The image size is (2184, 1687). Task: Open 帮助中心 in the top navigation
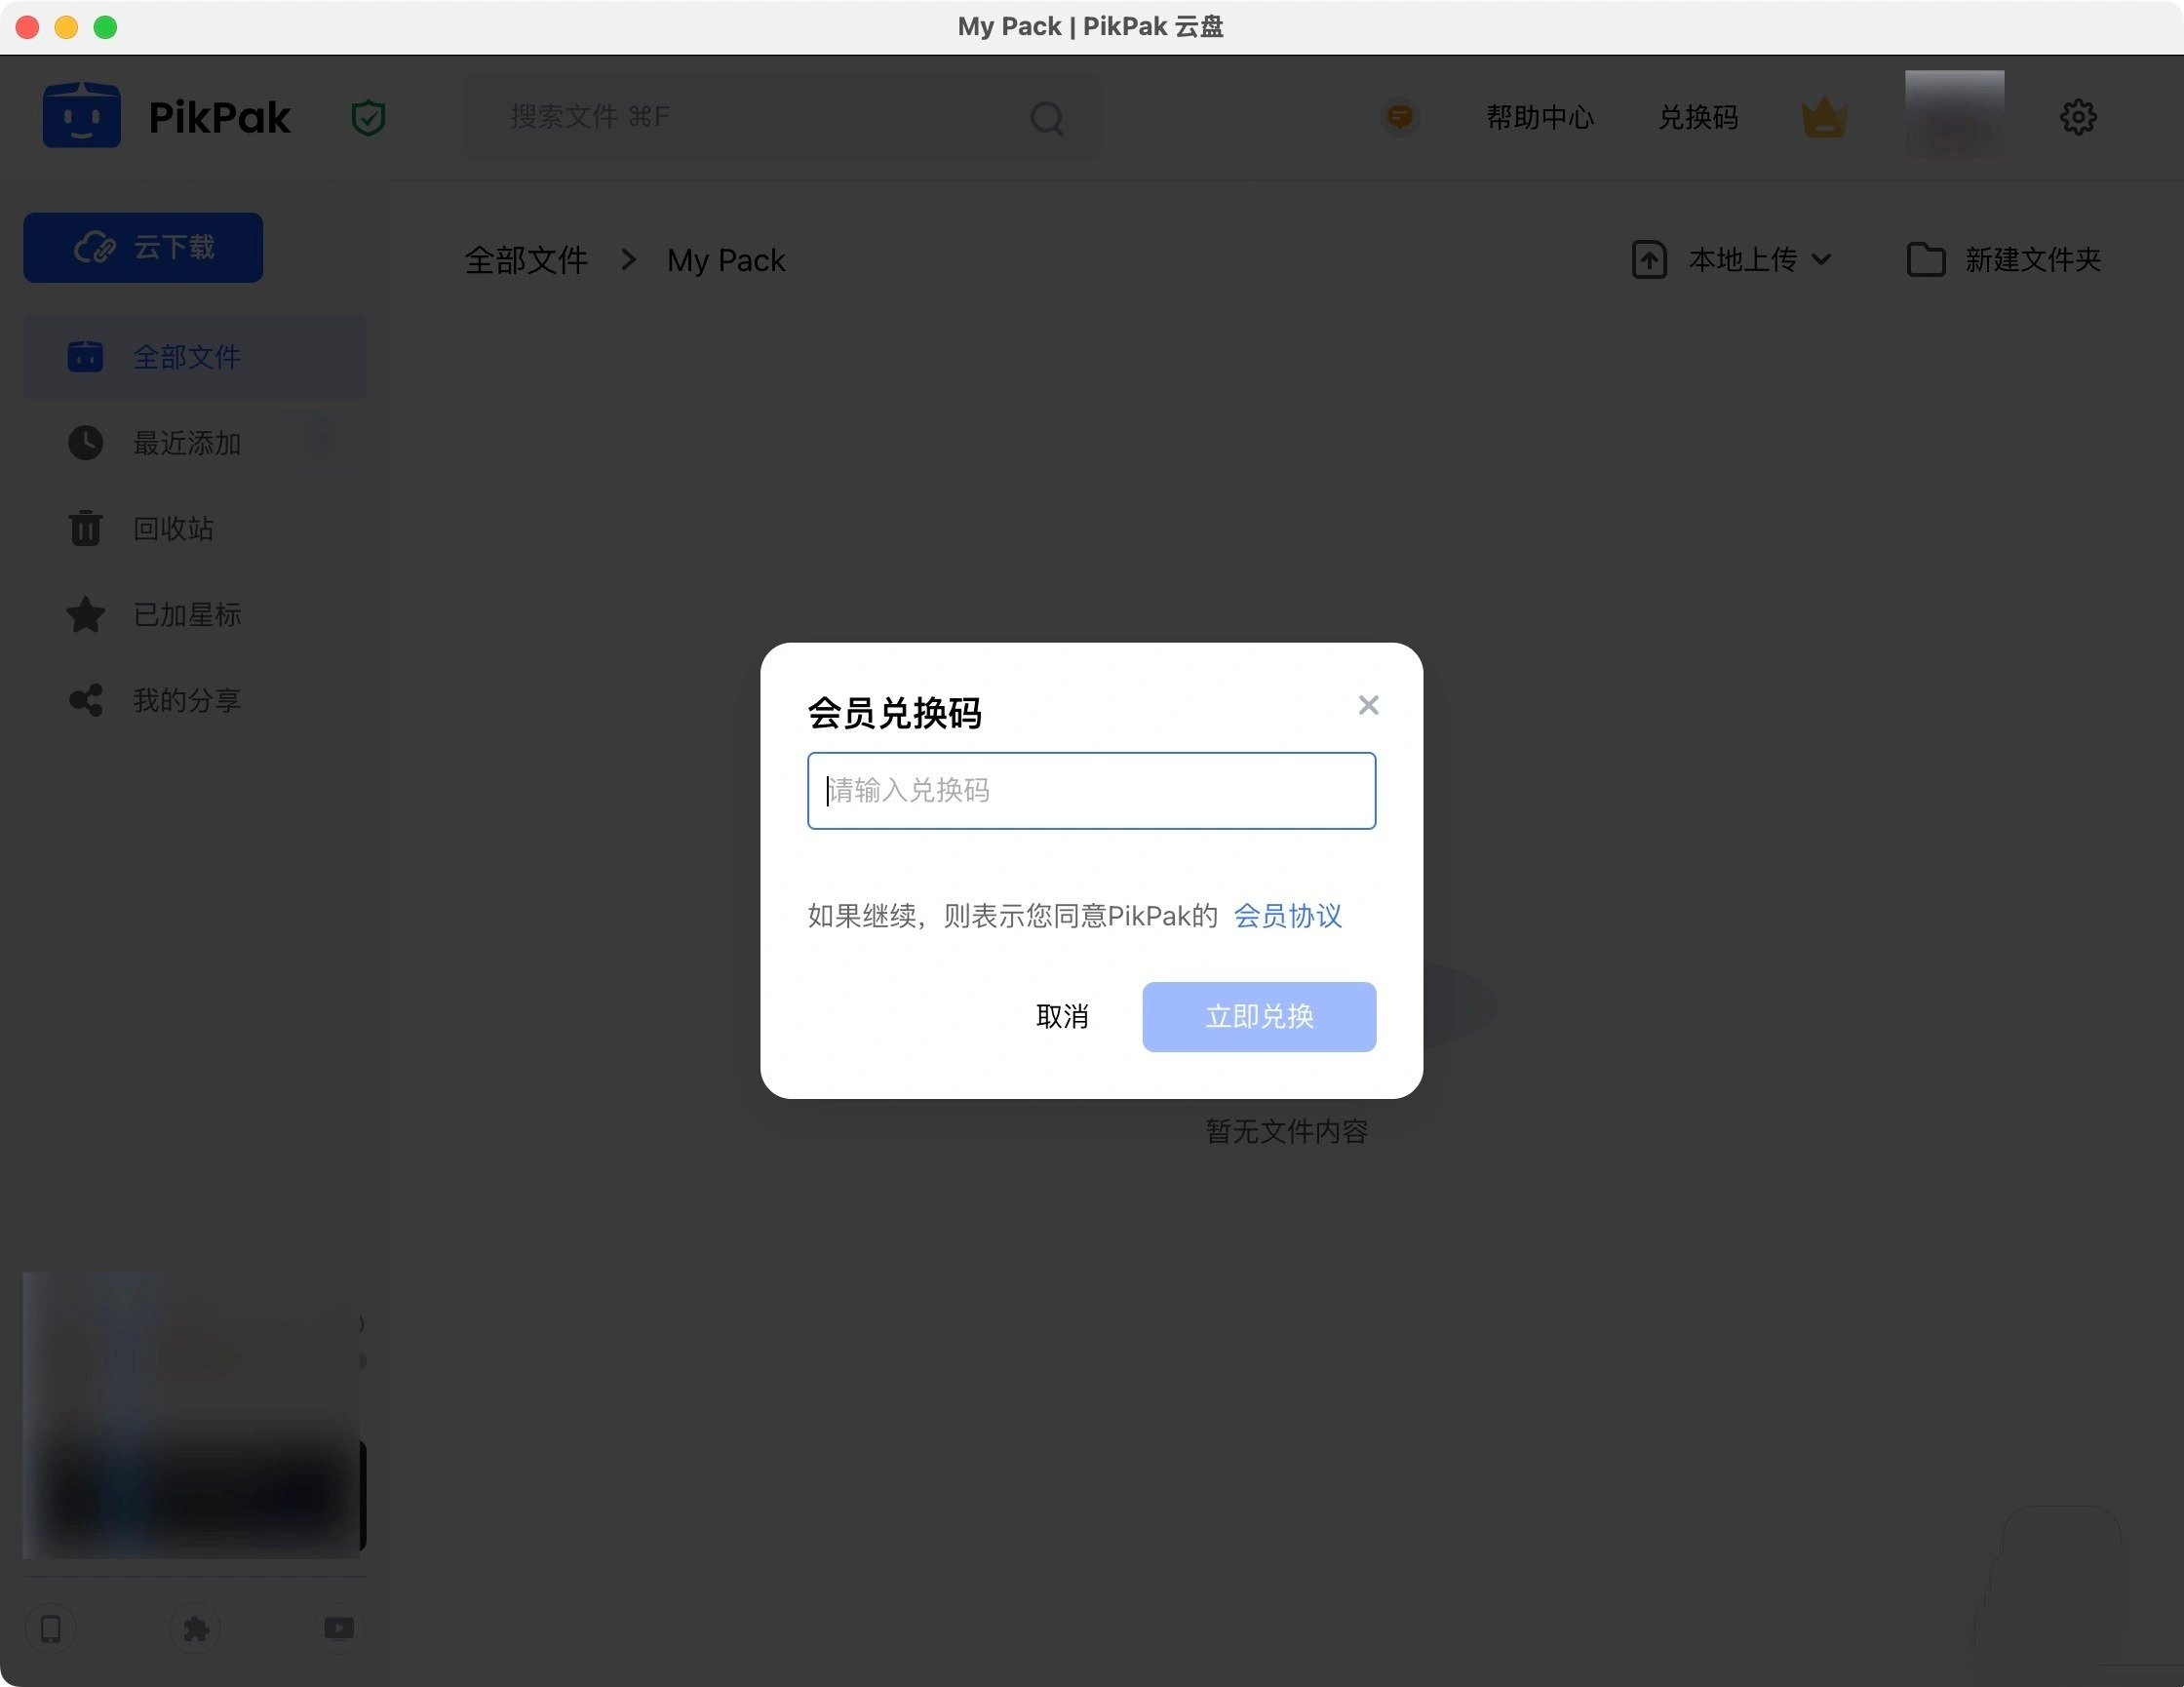pos(1538,117)
